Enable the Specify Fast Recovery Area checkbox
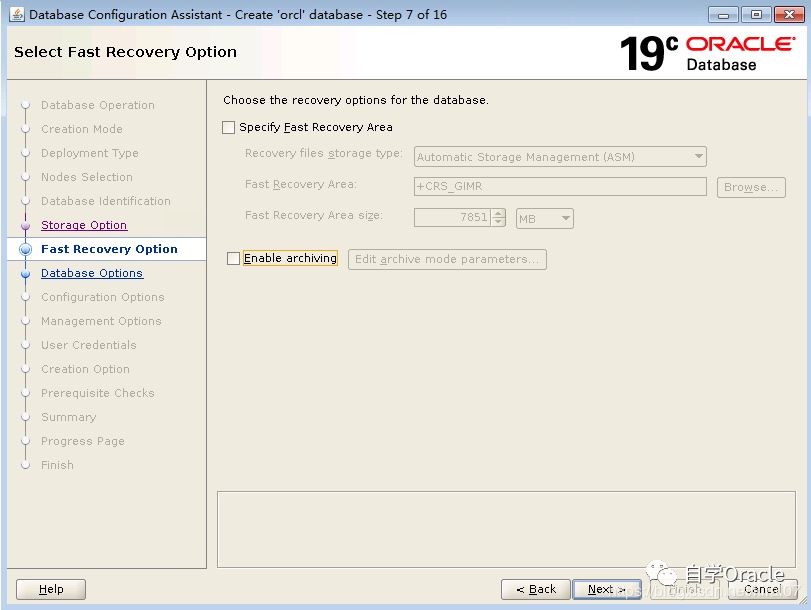 pos(229,128)
